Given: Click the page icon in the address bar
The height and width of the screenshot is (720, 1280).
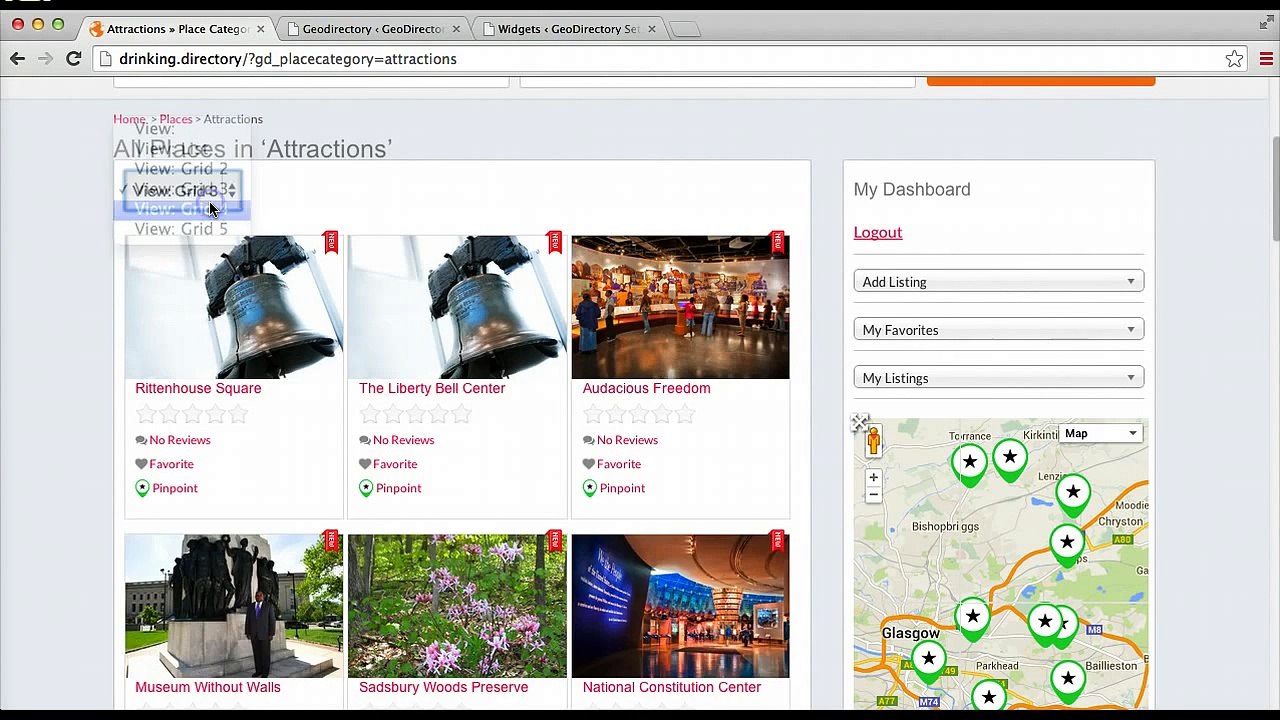Looking at the screenshot, I should click(105, 59).
